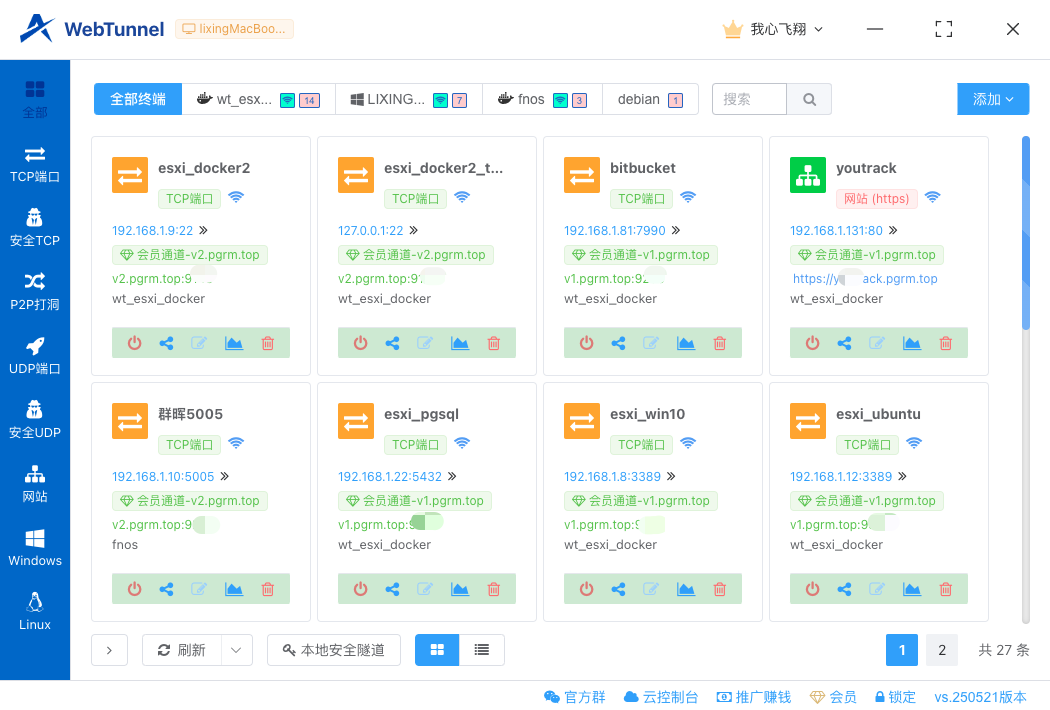1050x710 pixels.
Task: Open P2P打洞 in the sidebar
Action: 35,291
